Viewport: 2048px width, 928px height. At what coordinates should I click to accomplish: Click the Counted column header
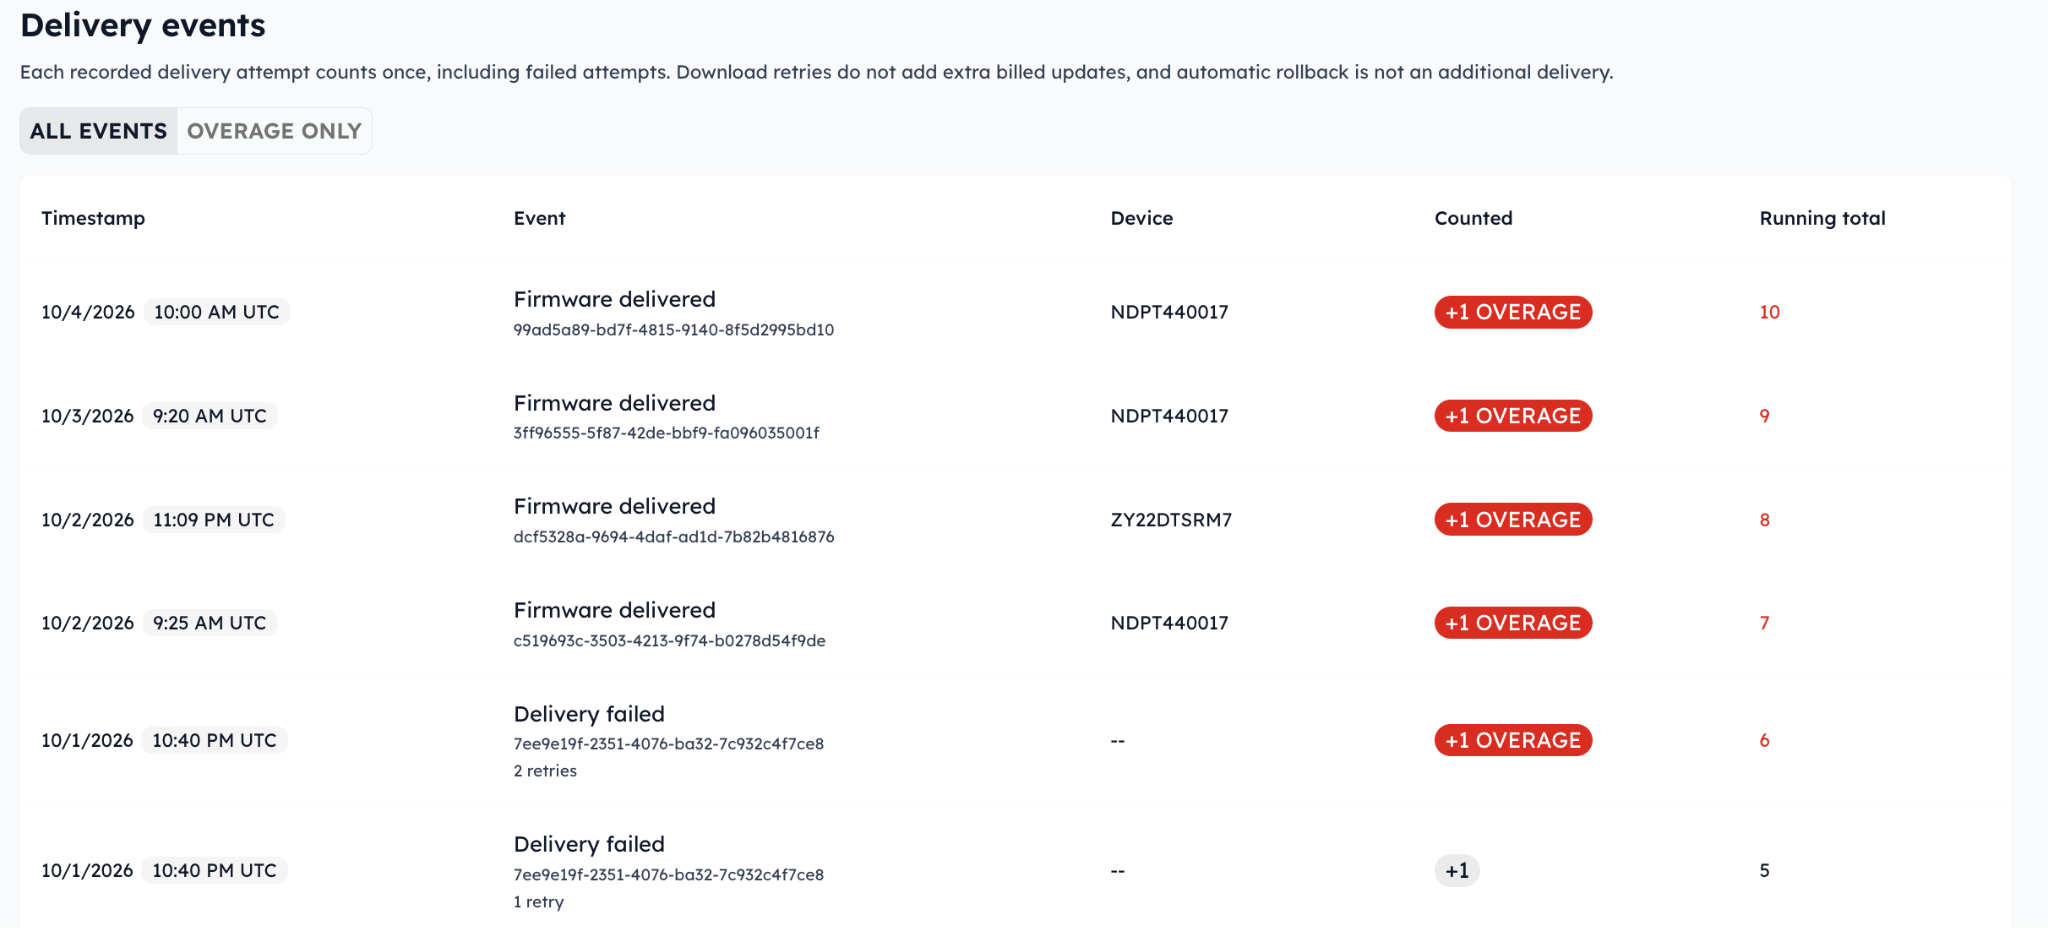(1473, 218)
